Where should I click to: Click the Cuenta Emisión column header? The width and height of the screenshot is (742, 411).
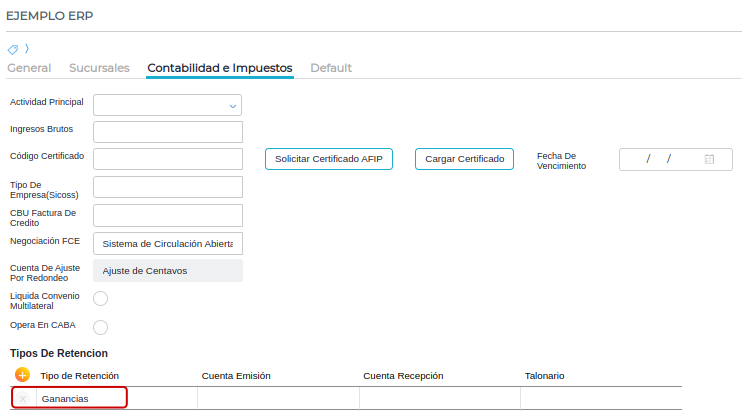click(236, 376)
